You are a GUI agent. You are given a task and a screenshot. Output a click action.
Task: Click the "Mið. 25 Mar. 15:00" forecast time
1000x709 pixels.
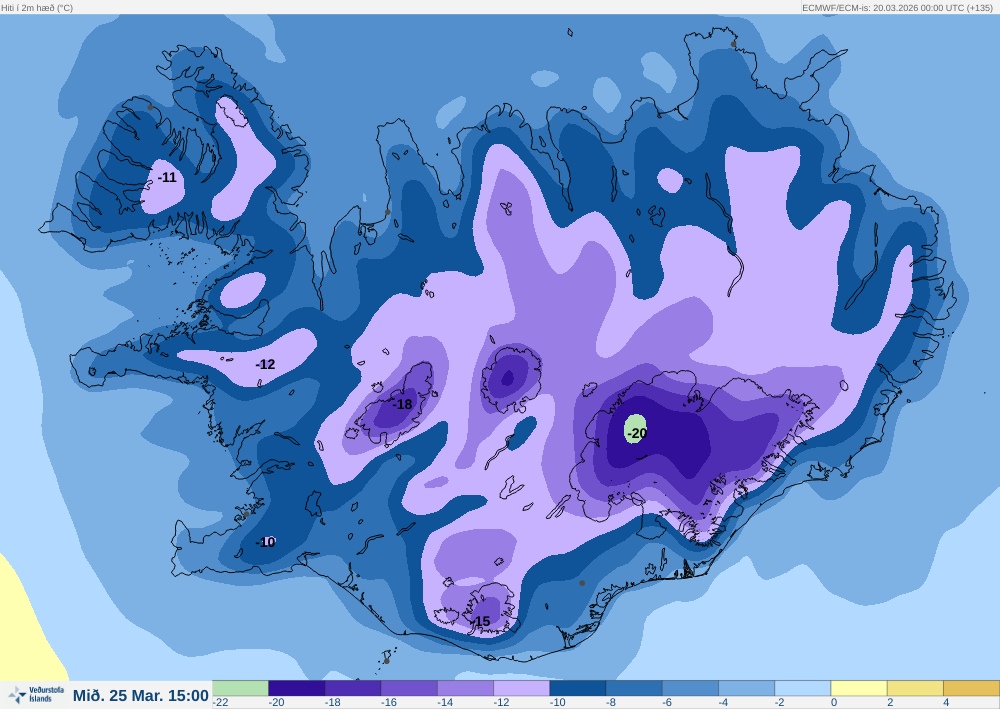[x=141, y=696]
